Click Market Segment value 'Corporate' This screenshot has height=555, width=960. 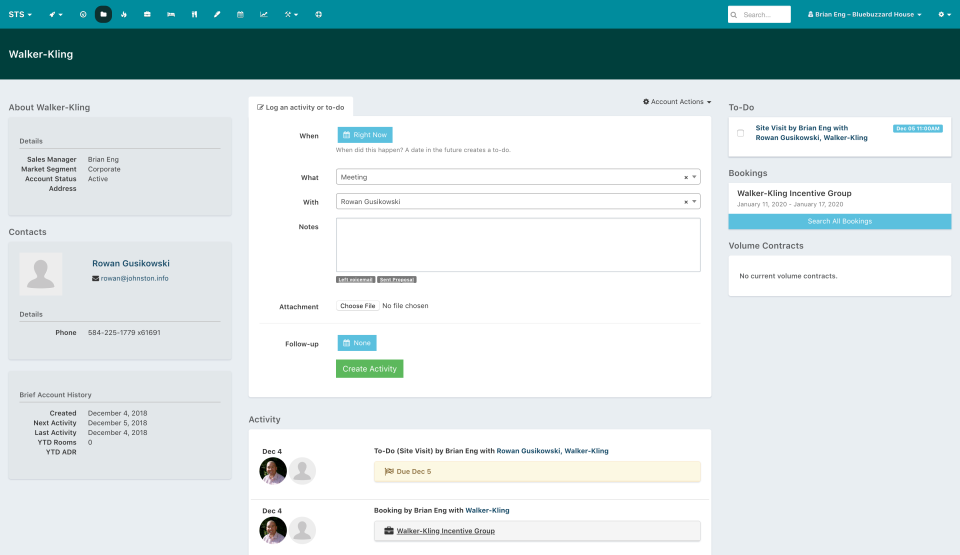[x=104, y=169]
